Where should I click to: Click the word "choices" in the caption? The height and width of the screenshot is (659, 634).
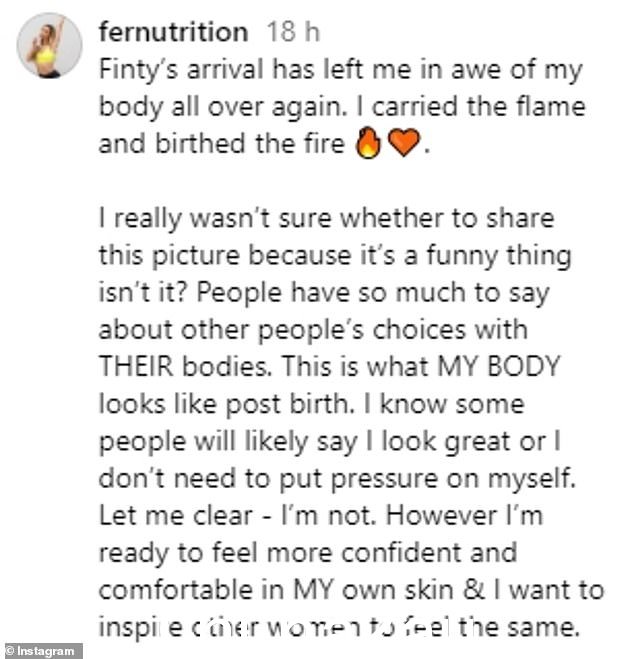point(419,330)
